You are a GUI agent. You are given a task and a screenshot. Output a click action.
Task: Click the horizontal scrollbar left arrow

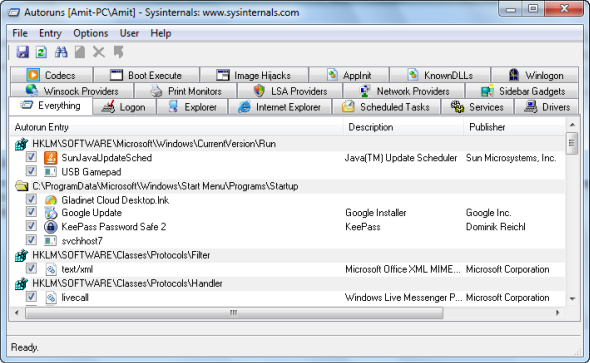point(17,313)
